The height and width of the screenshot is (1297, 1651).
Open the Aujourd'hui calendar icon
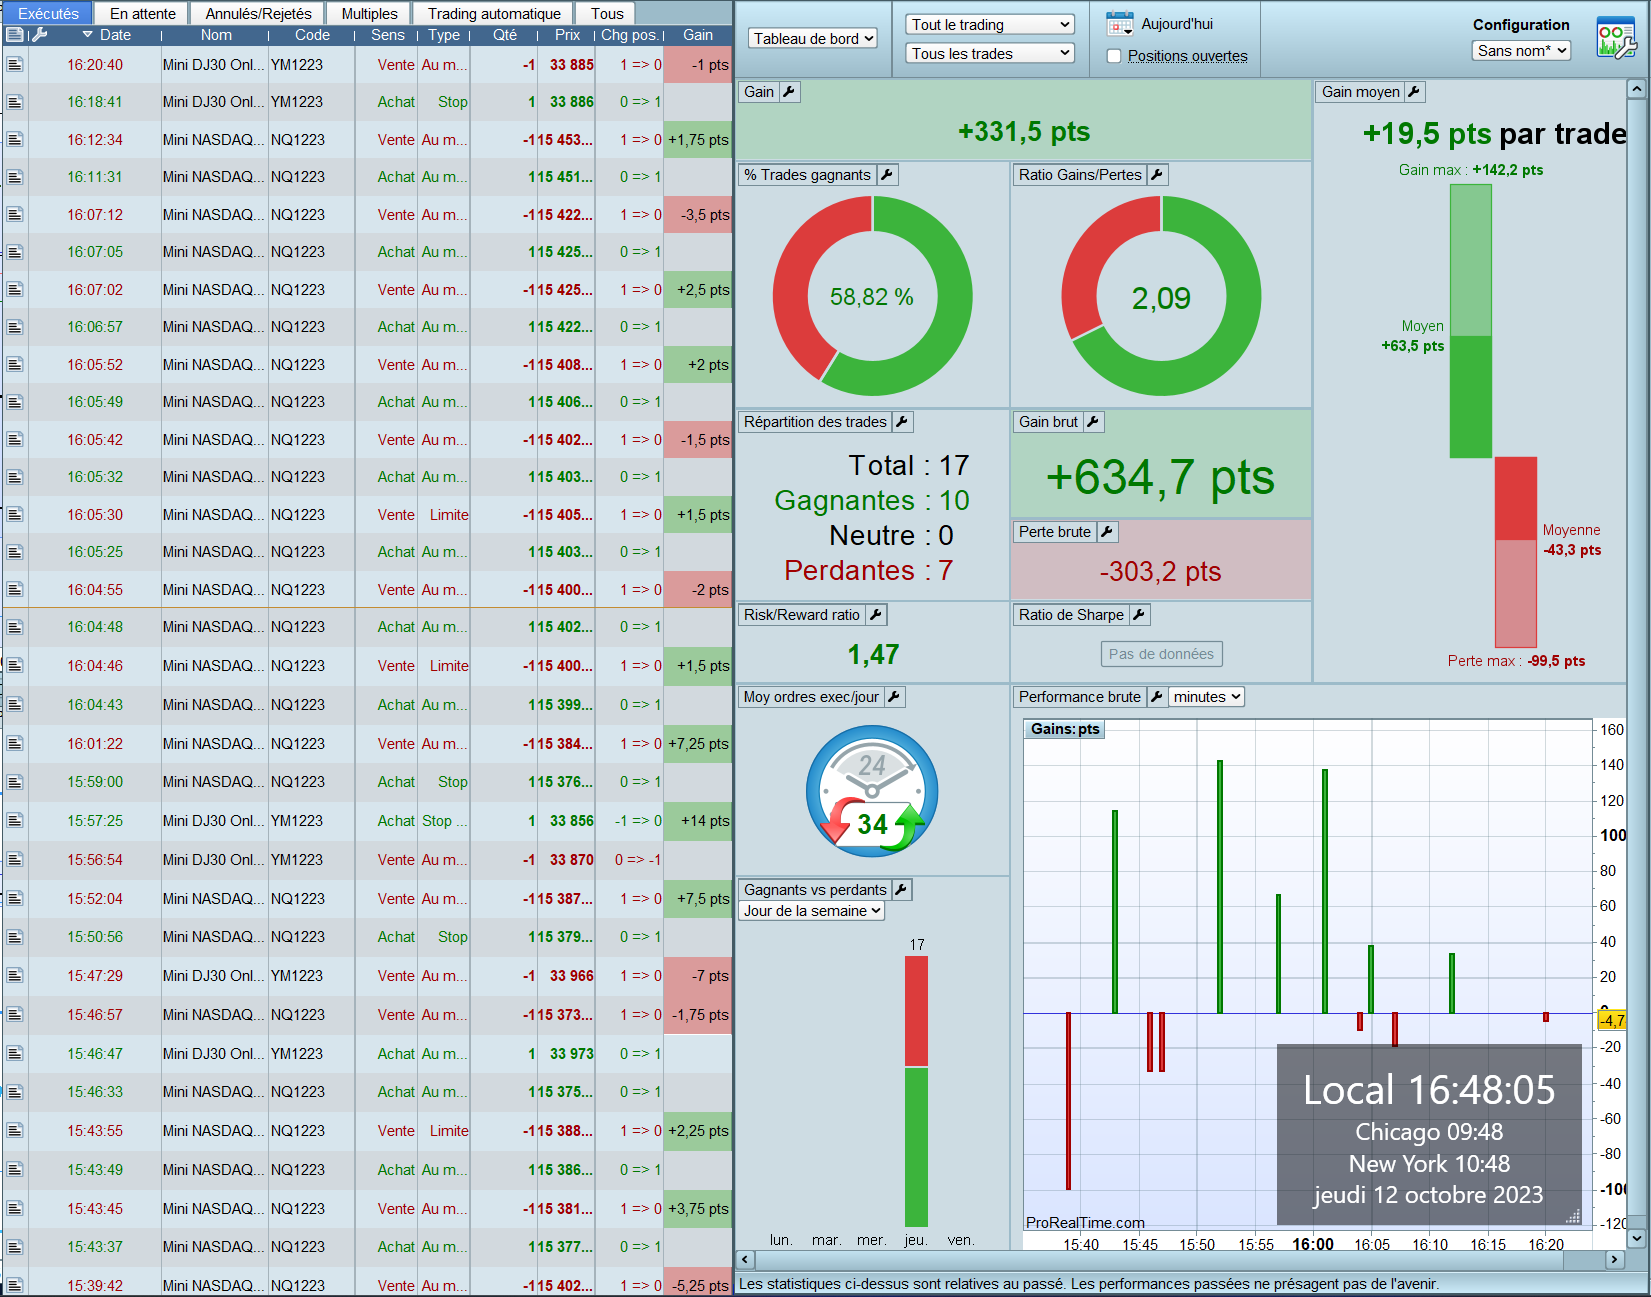pyautogui.click(x=1119, y=23)
